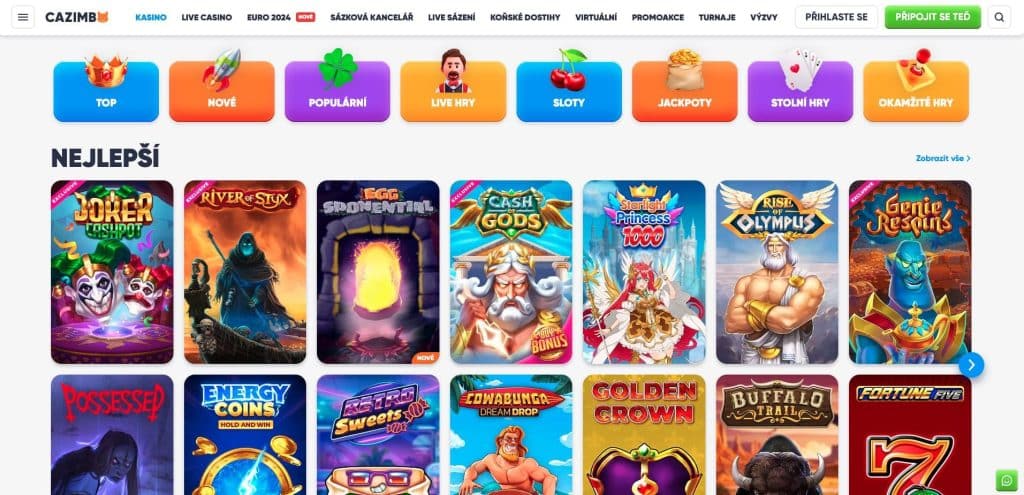Select the TOP crown category
1024x495 pixels.
pos(106,91)
